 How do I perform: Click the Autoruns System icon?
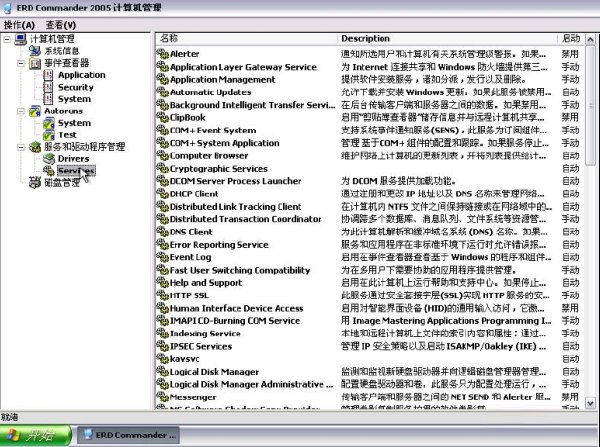click(x=49, y=123)
